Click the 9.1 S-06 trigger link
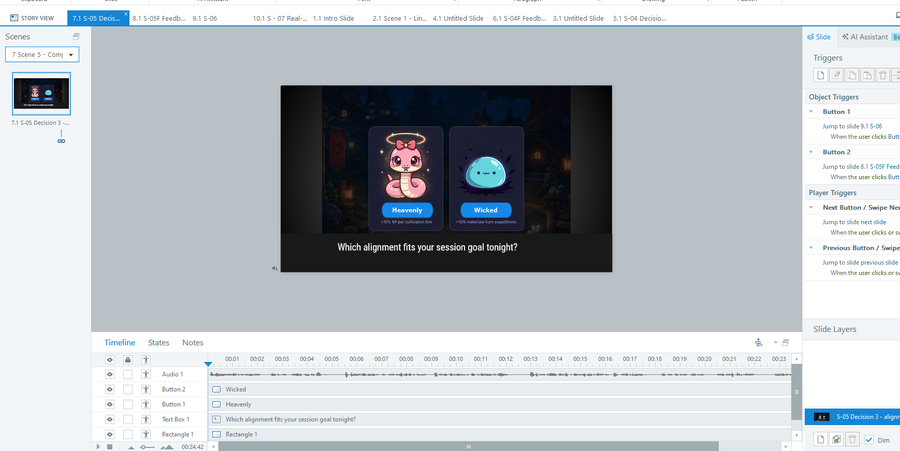The image size is (900, 451). (x=871, y=126)
